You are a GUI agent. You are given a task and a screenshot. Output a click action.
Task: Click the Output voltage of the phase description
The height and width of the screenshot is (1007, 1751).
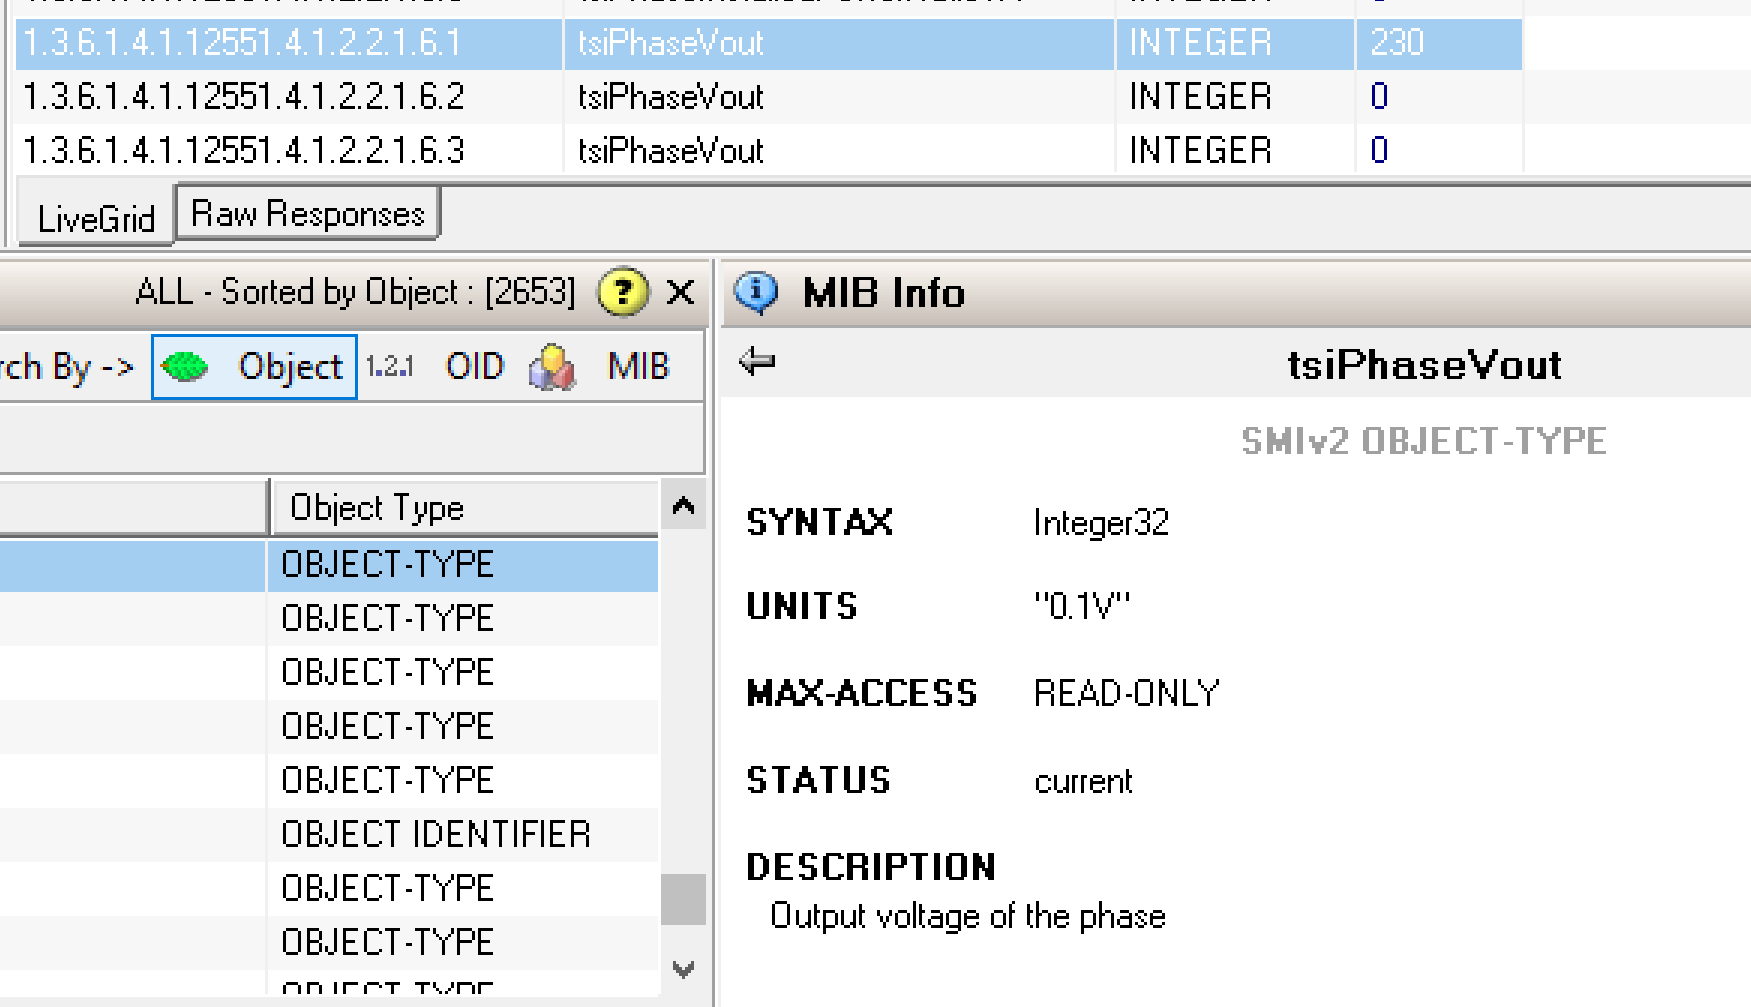point(968,916)
